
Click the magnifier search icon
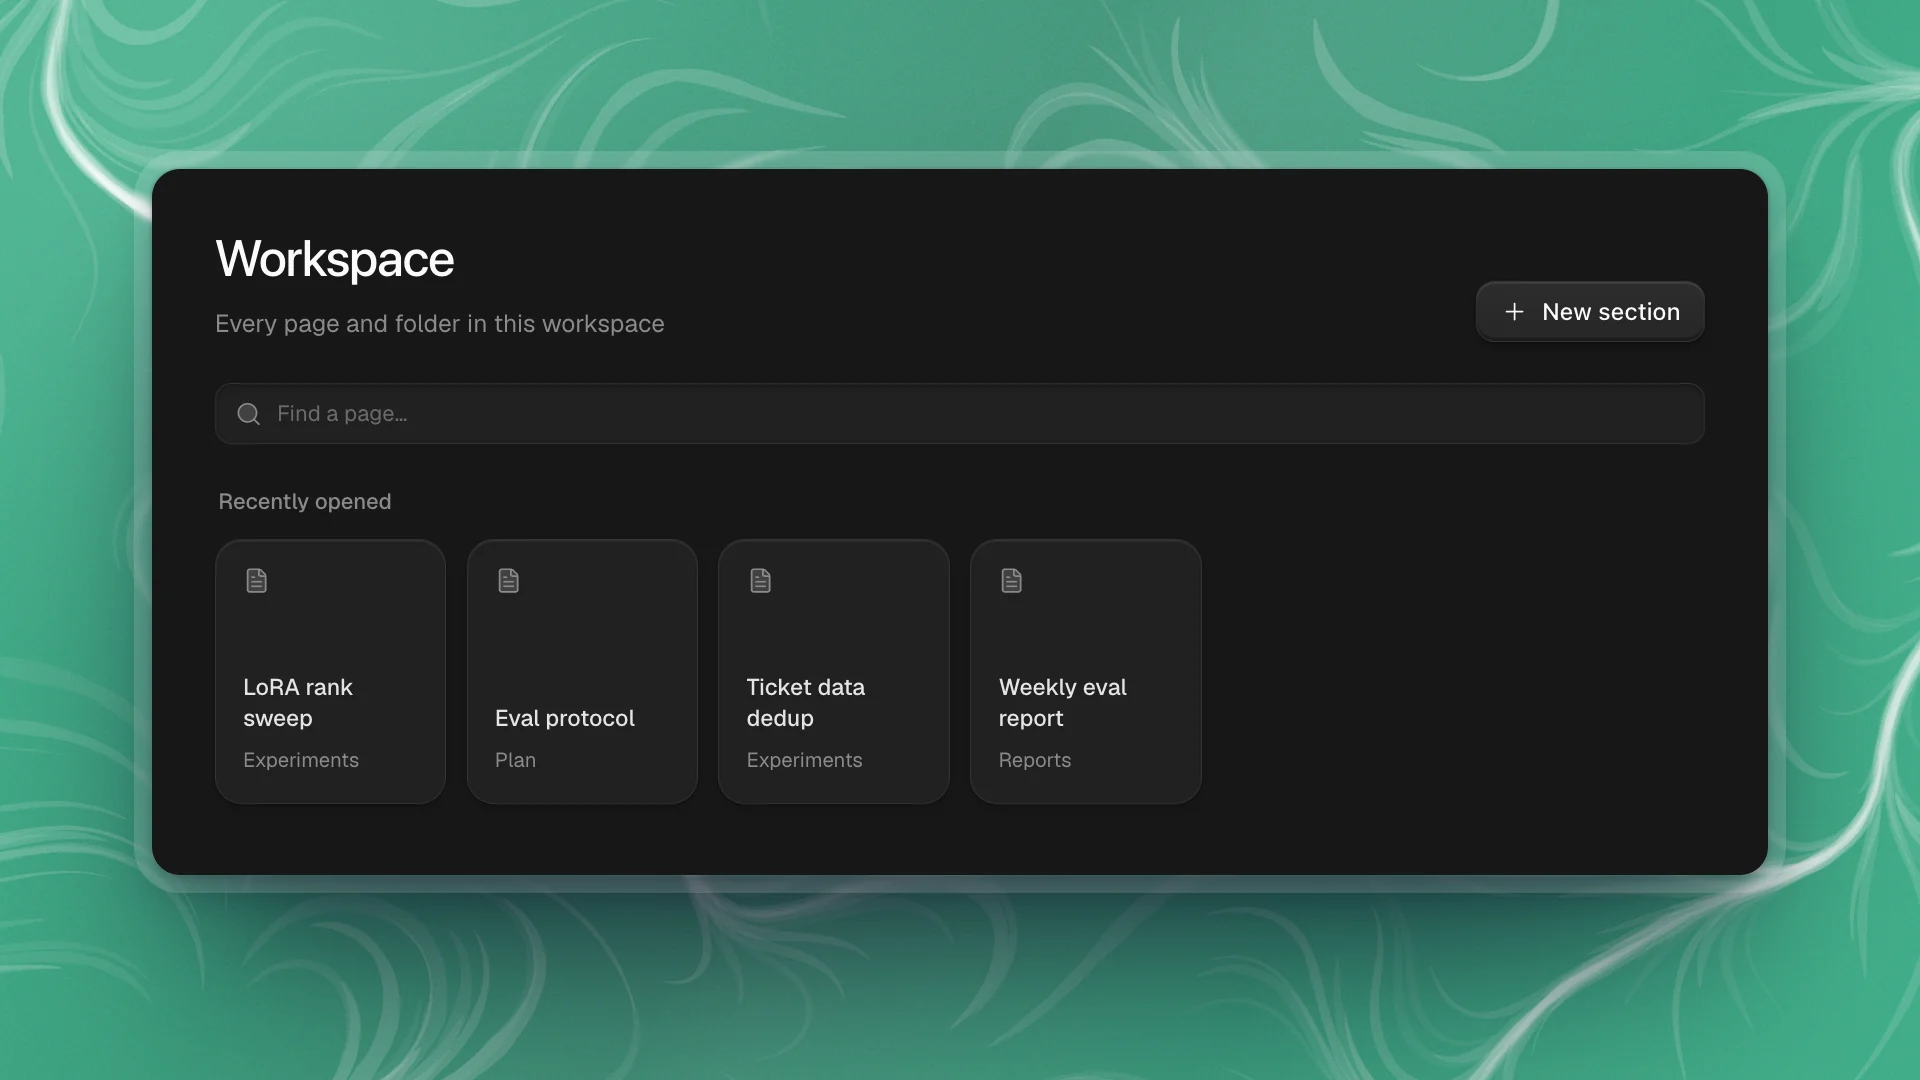click(249, 414)
